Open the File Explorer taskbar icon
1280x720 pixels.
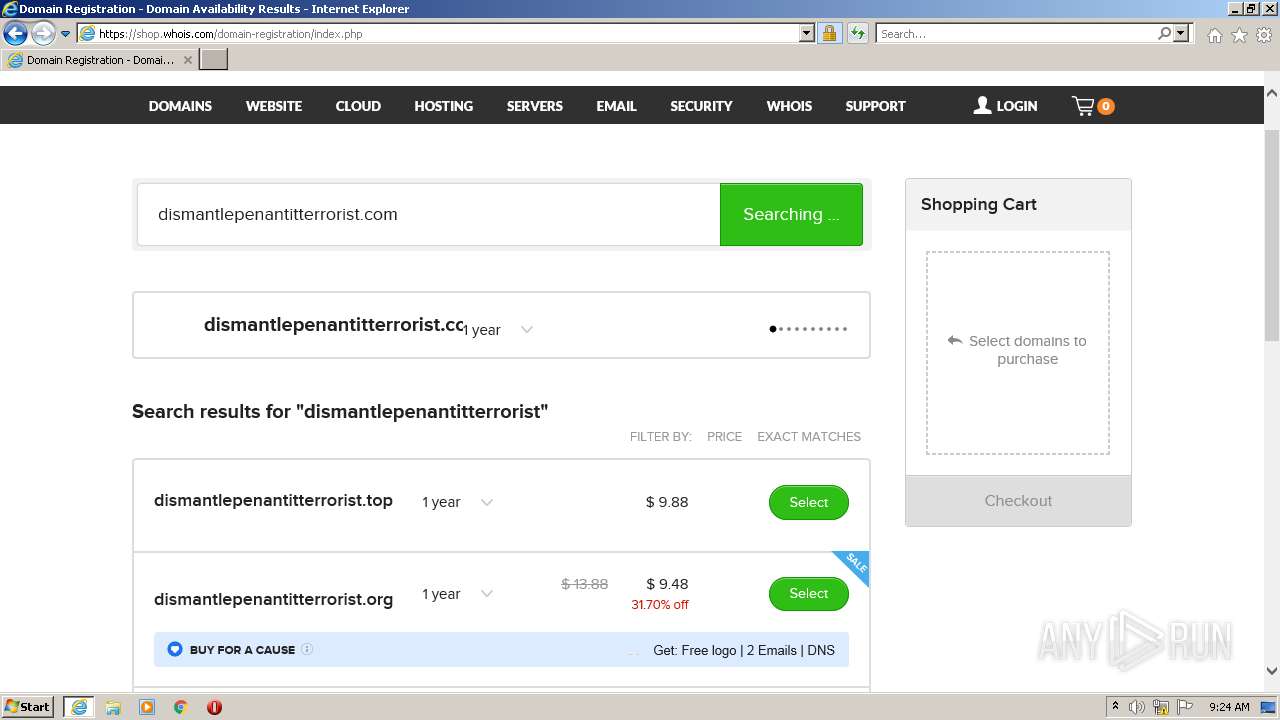(113, 707)
